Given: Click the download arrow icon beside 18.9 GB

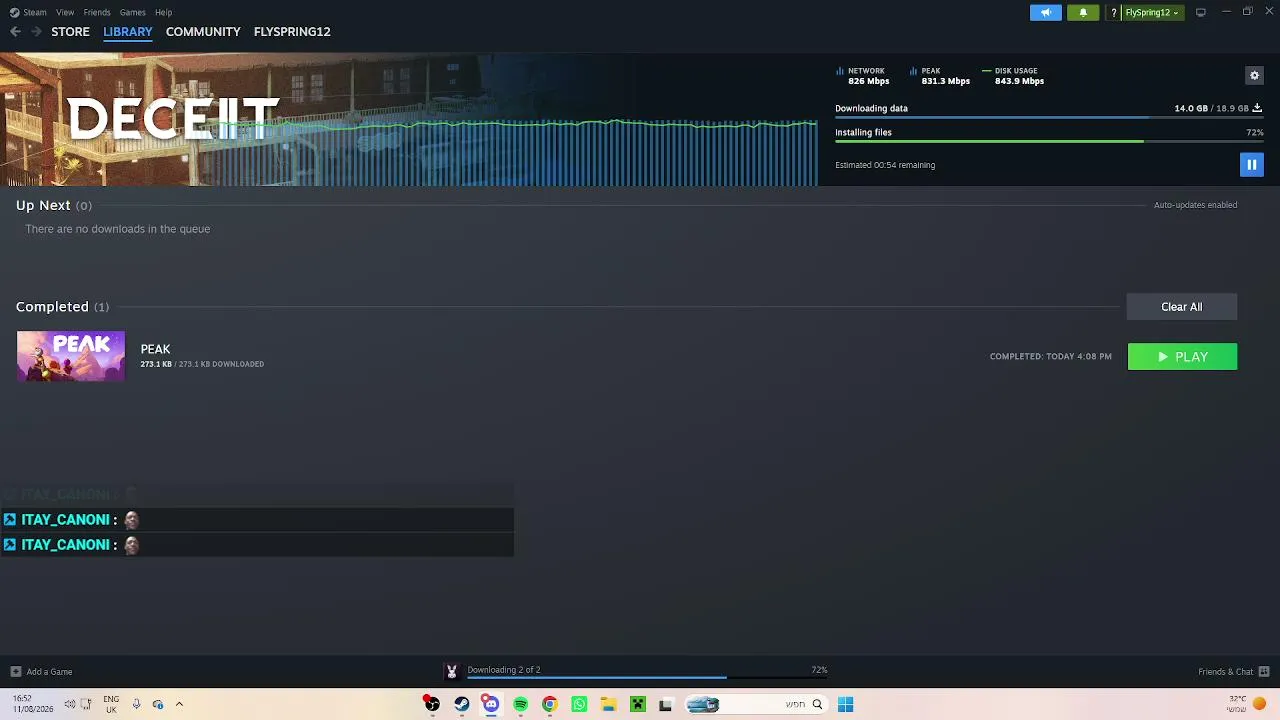Looking at the screenshot, I should click(1257, 108).
